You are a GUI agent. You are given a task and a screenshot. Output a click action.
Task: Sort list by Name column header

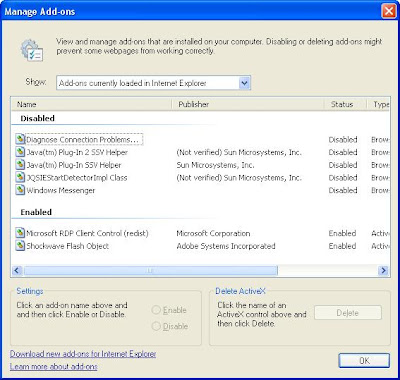(91, 104)
